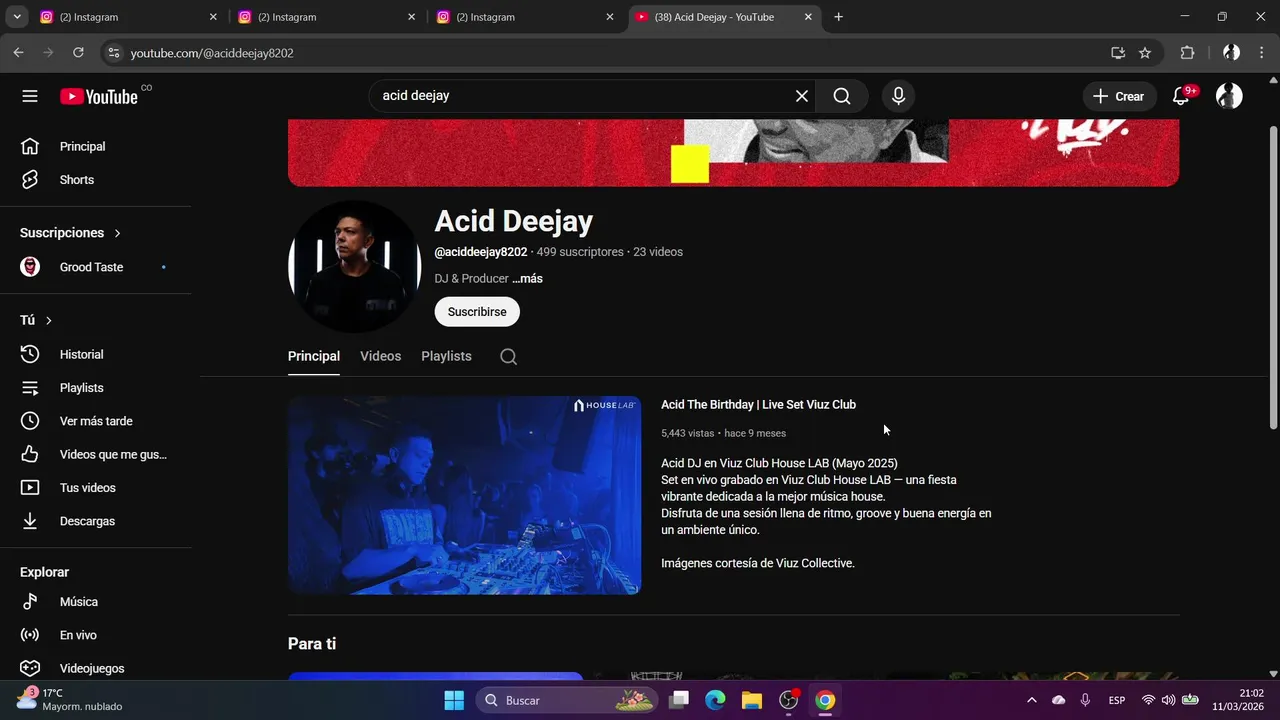The height and width of the screenshot is (720, 1280).
Task: Open the notifications bell
Action: click(x=1181, y=96)
